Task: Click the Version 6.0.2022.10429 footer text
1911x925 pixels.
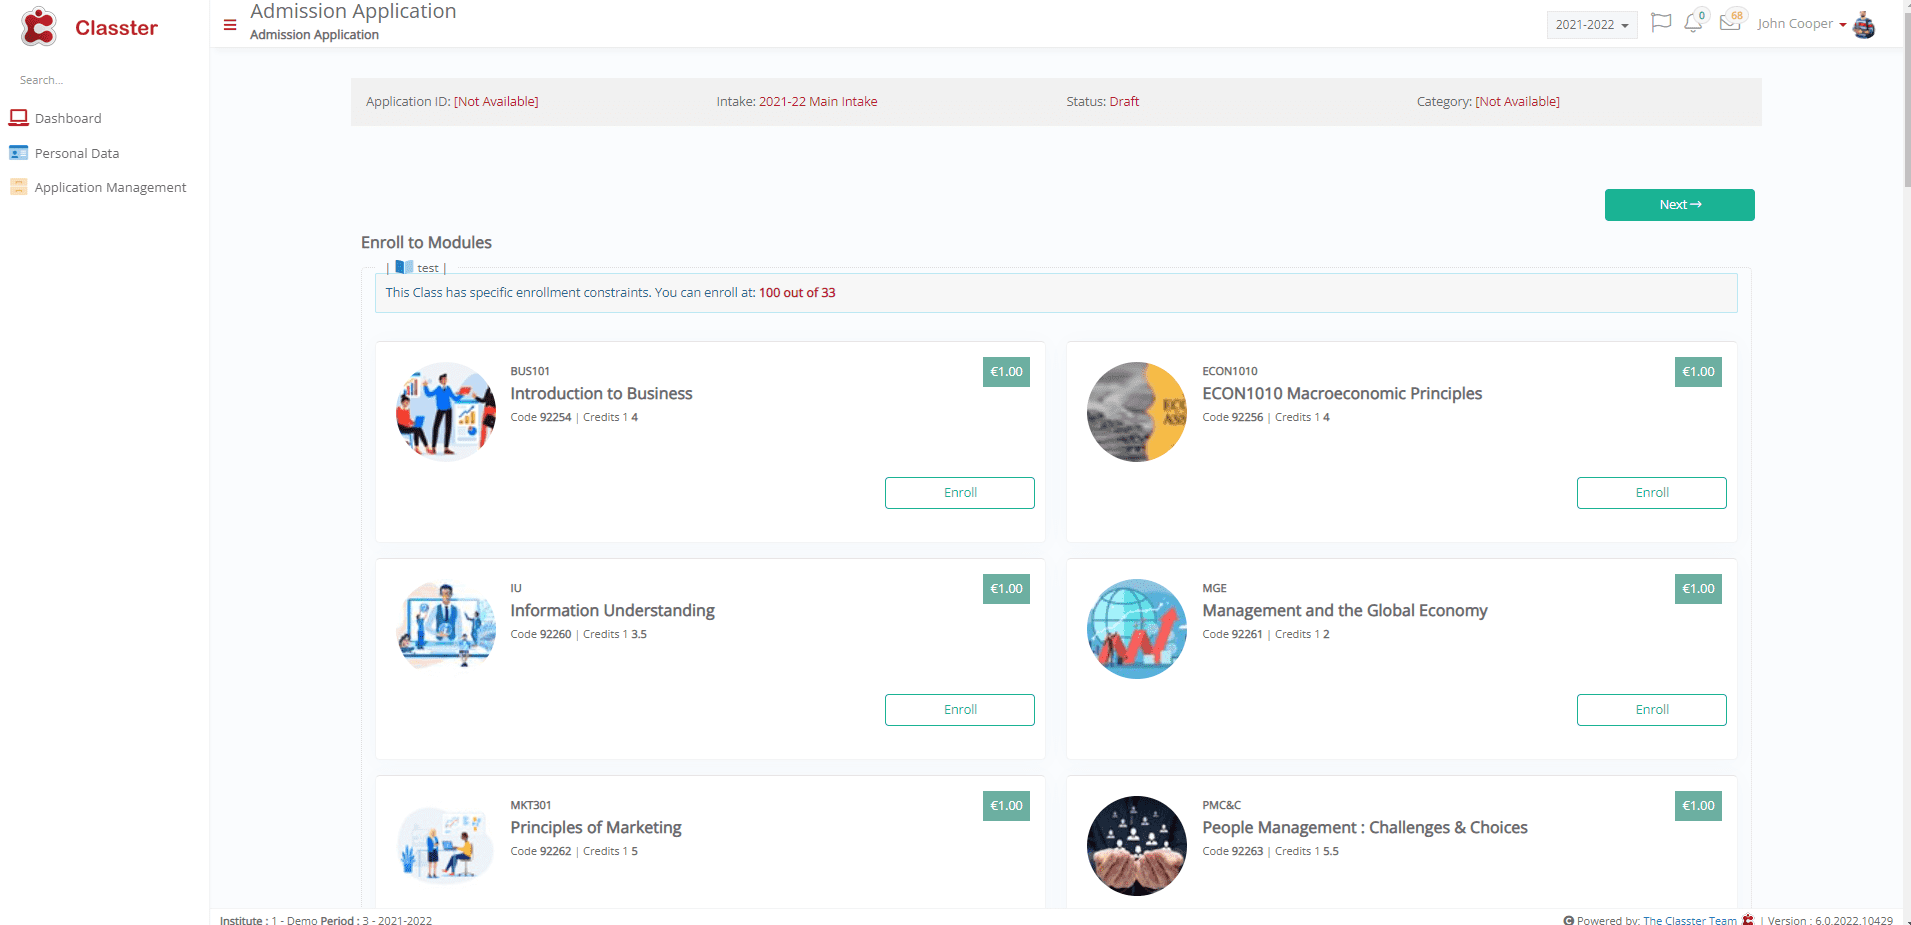Action: [x=1830, y=920]
